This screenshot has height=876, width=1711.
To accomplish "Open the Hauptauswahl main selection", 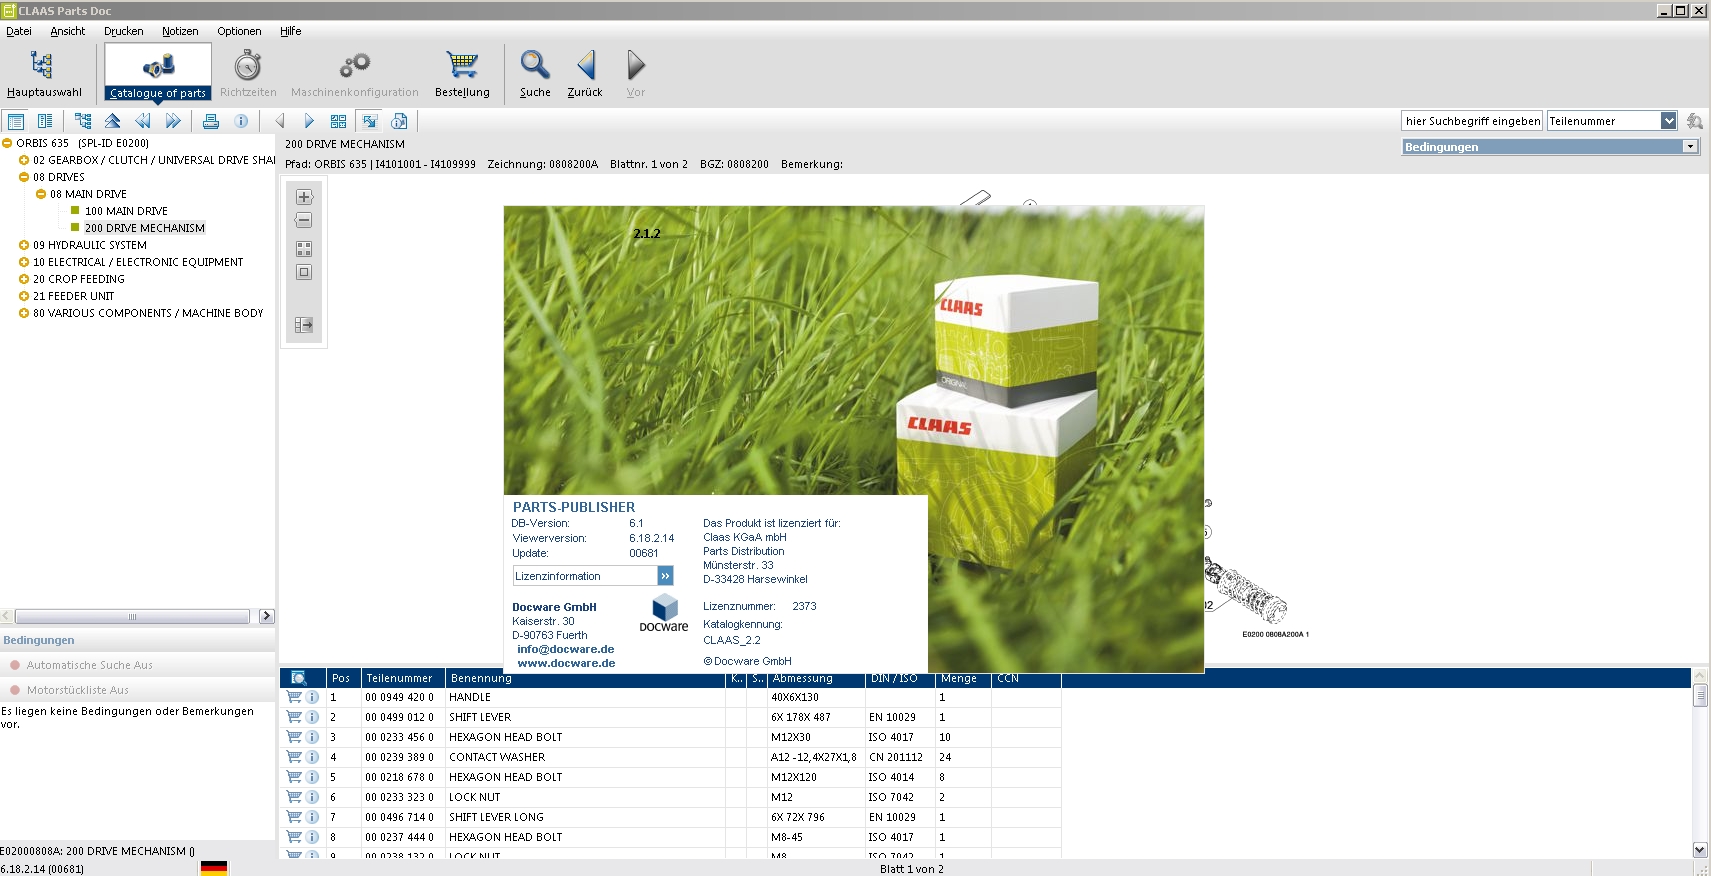I will point(44,74).
